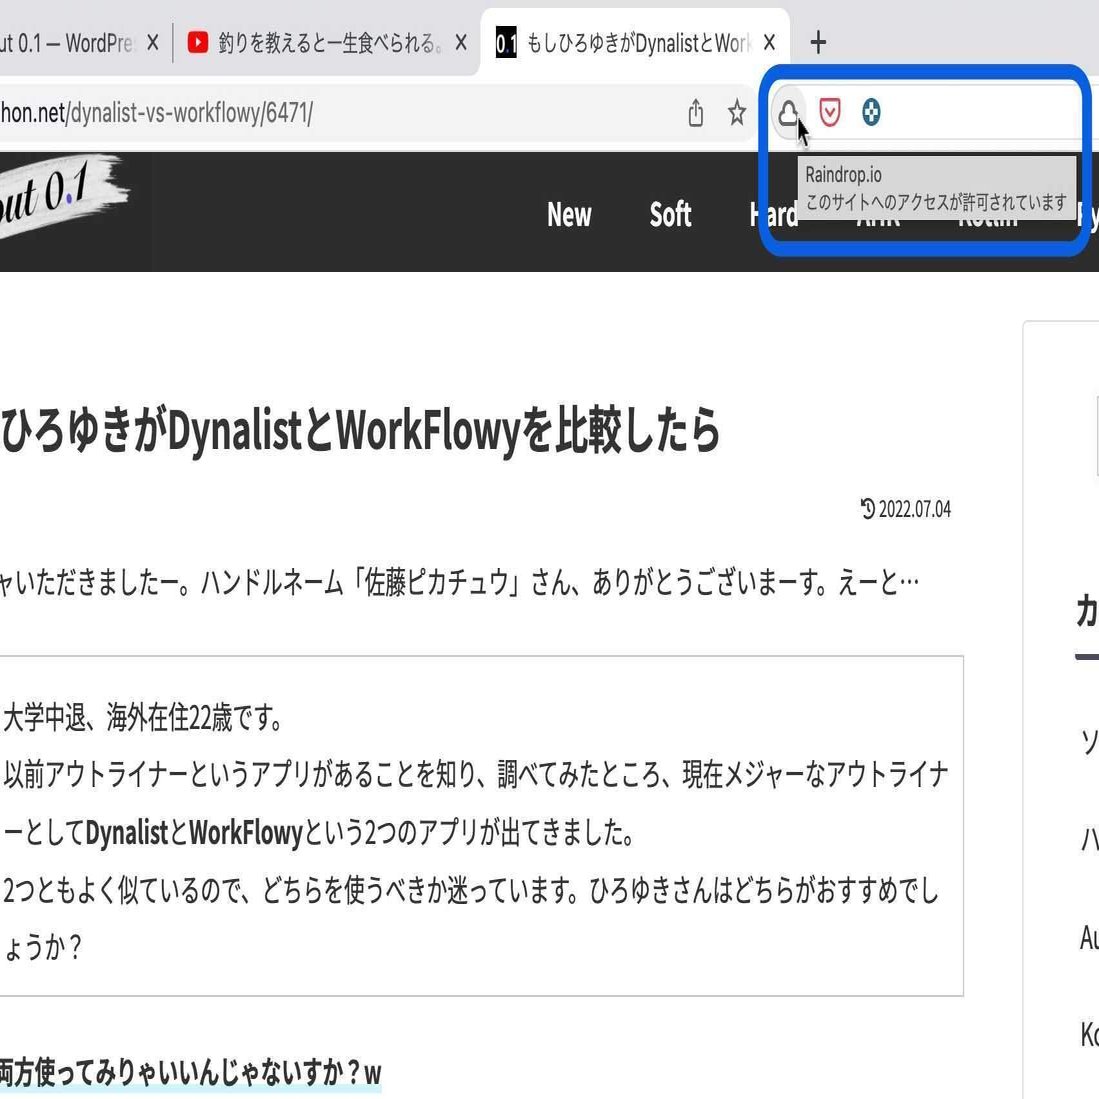
Task: Open a new tab with plus button
Action: pos(818,43)
